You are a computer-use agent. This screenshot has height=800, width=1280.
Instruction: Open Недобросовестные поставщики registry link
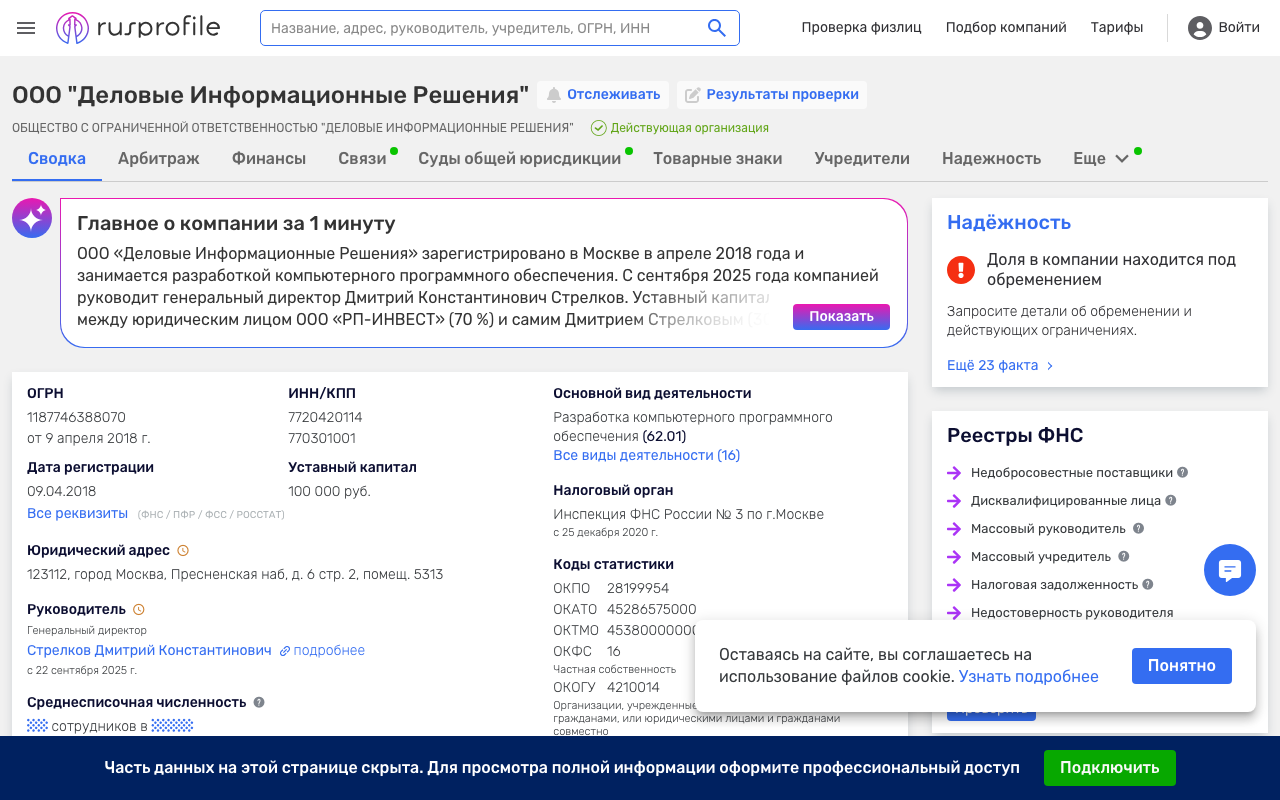pyautogui.click(x=1071, y=472)
